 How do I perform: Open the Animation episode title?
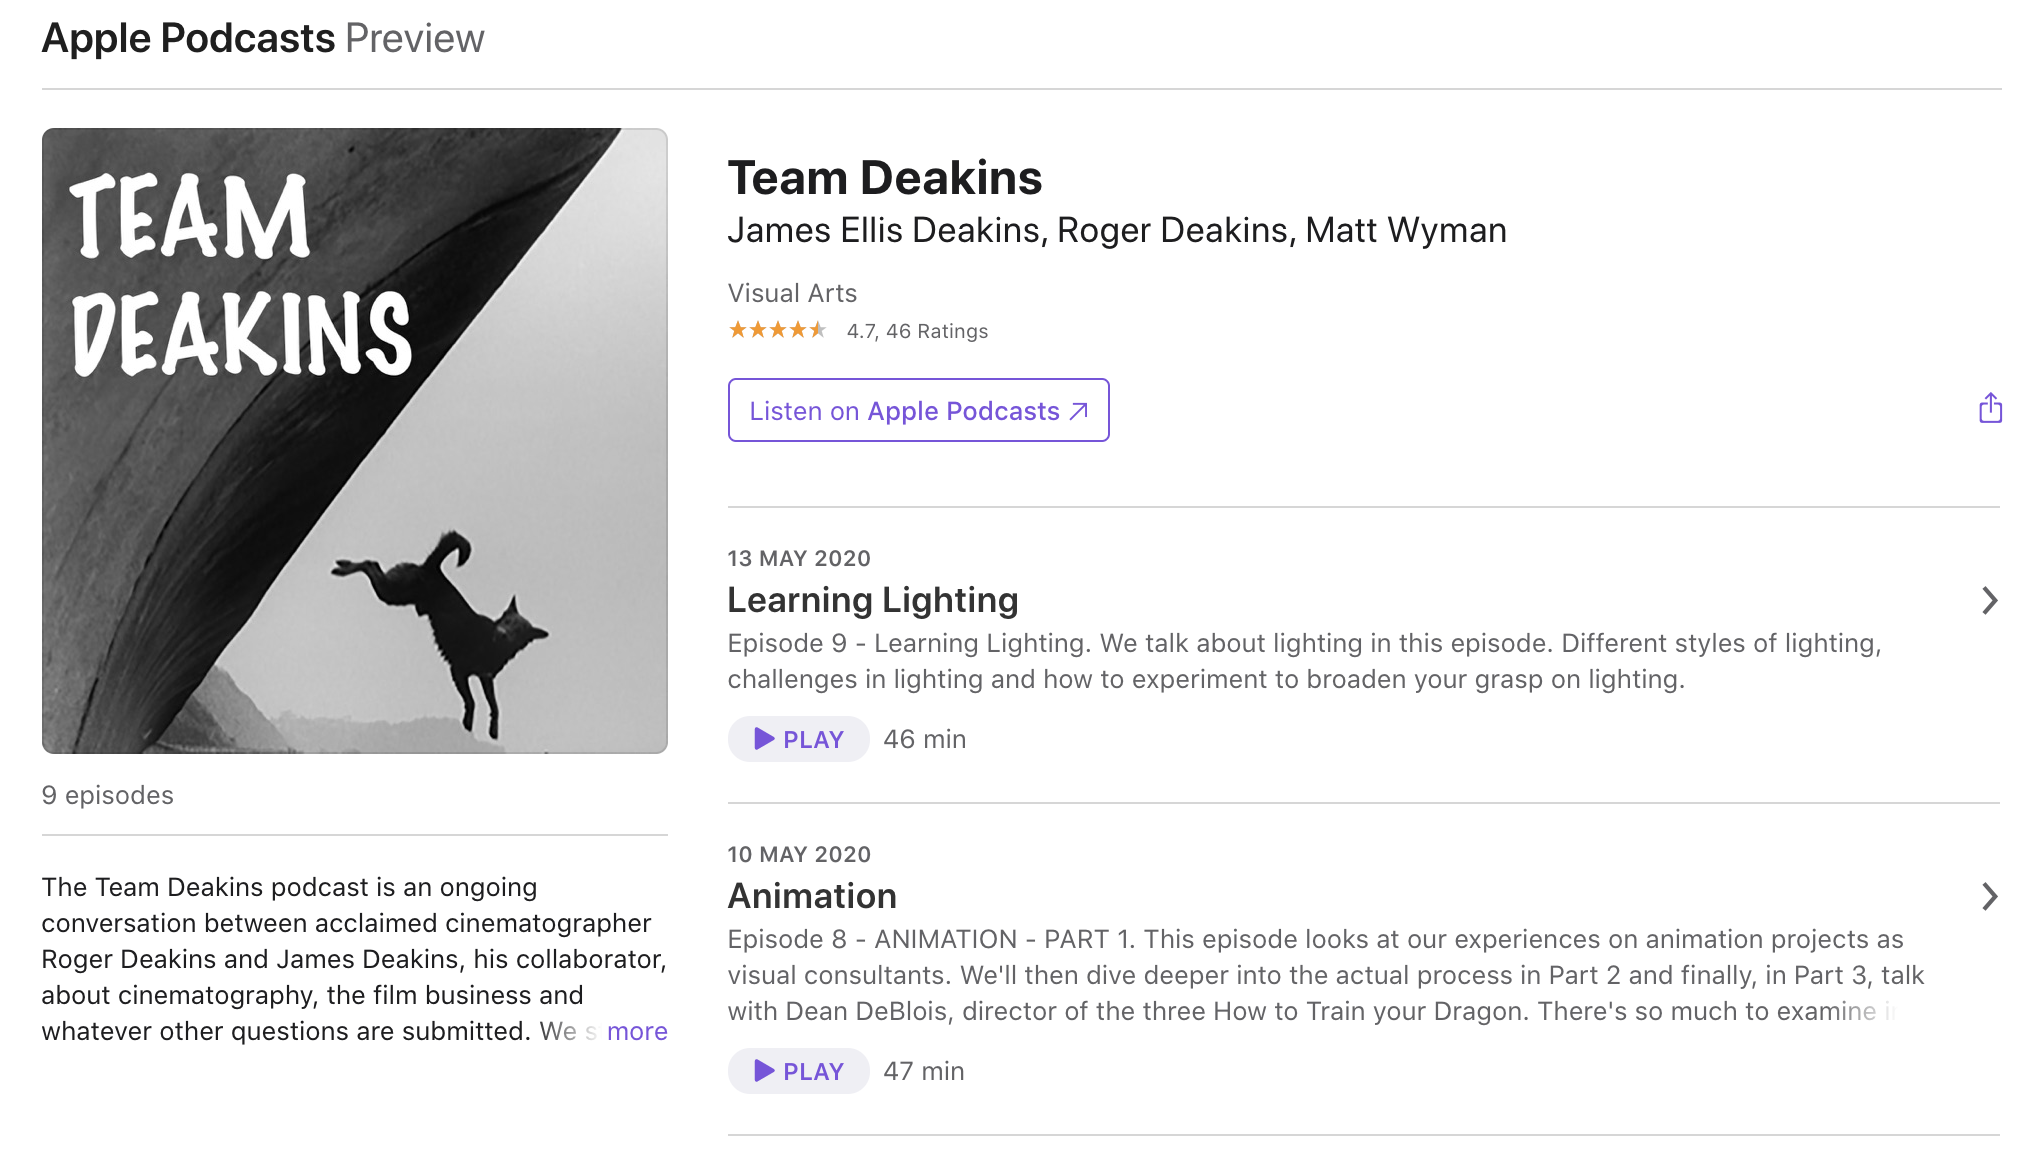pos(812,896)
